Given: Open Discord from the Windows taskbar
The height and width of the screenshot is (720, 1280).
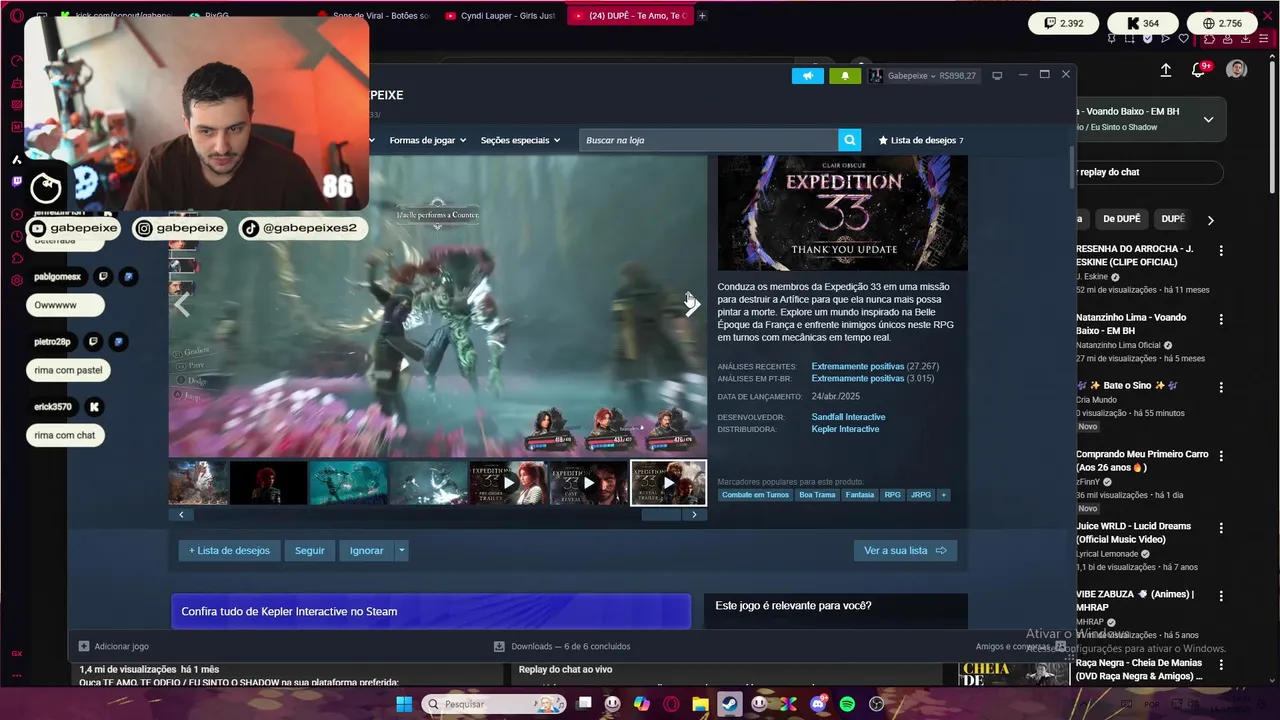Looking at the screenshot, I should click(818, 704).
